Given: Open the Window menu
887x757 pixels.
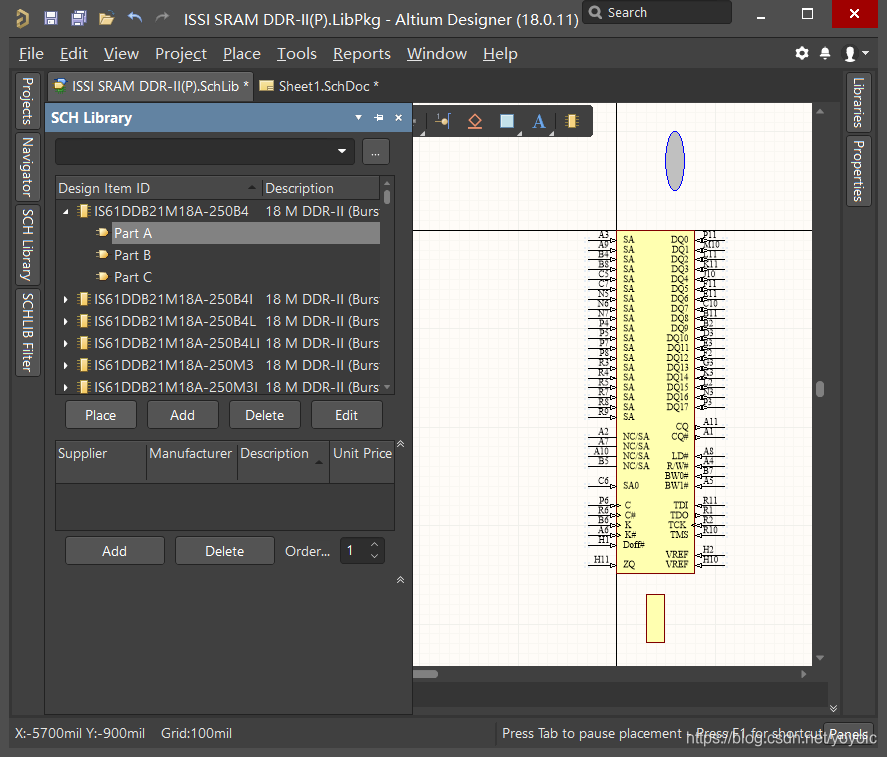Looking at the screenshot, I should (437, 54).
